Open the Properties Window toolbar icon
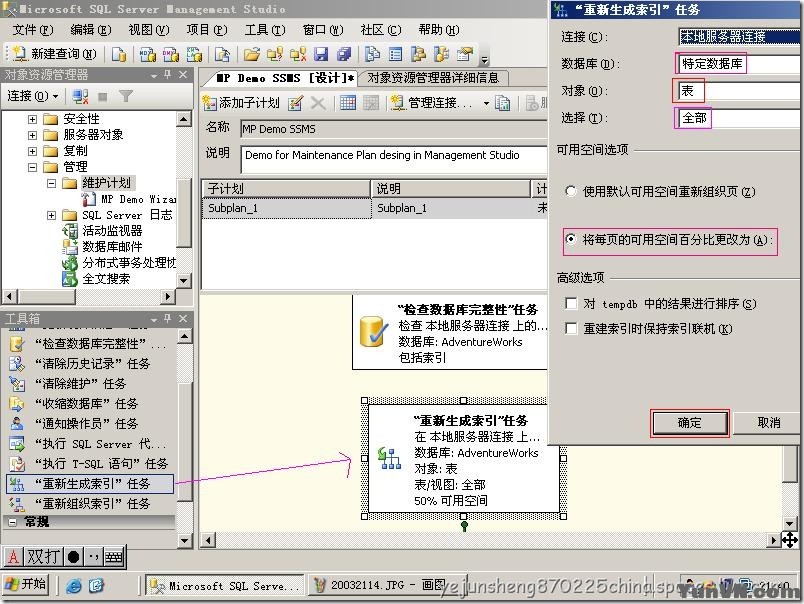The width and height of the screenshot is (804, 604). click(x=465, y=54)
